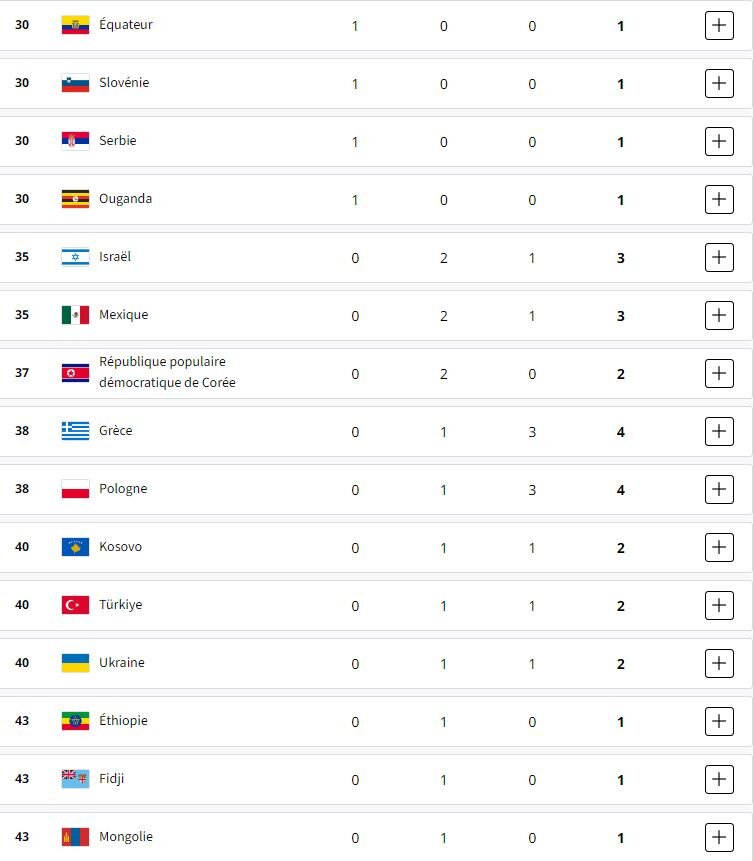Open the plus button for Serbie

click(719, 142)
